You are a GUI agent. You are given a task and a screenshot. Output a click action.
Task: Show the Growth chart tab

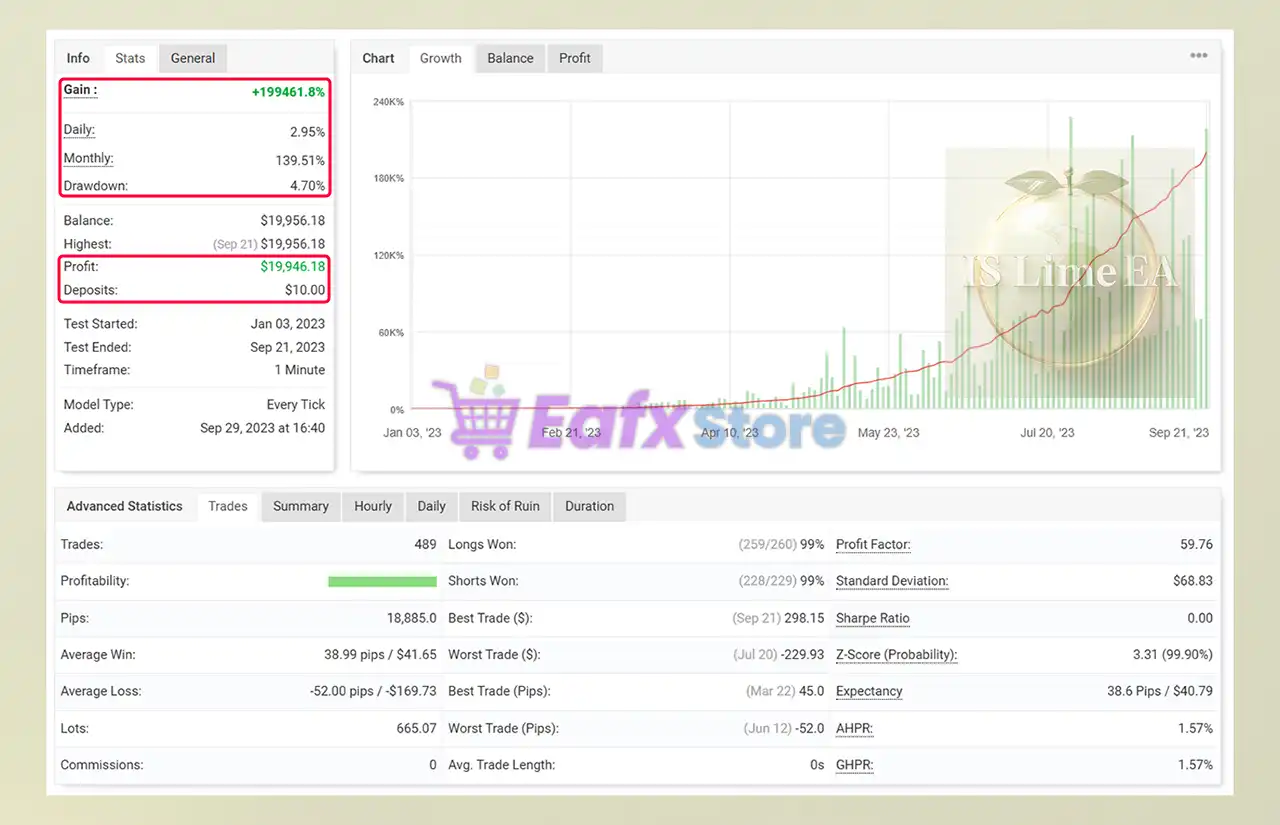coord(440,58)
